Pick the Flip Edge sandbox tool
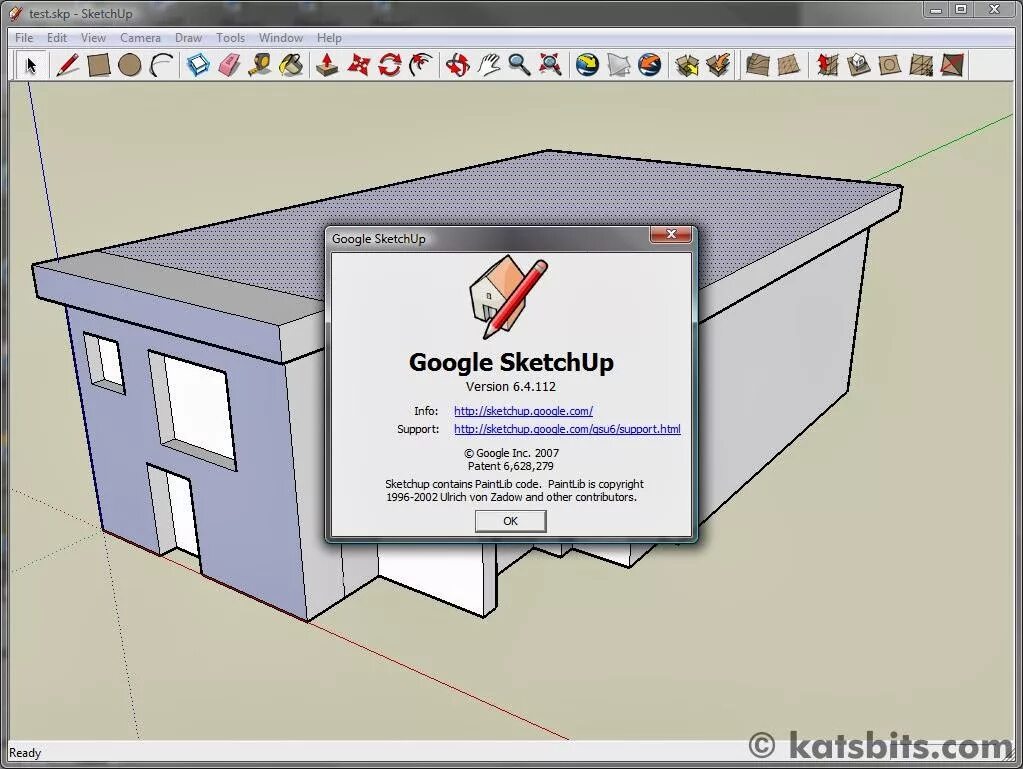Screen dimensions: 1023x769 953,65
